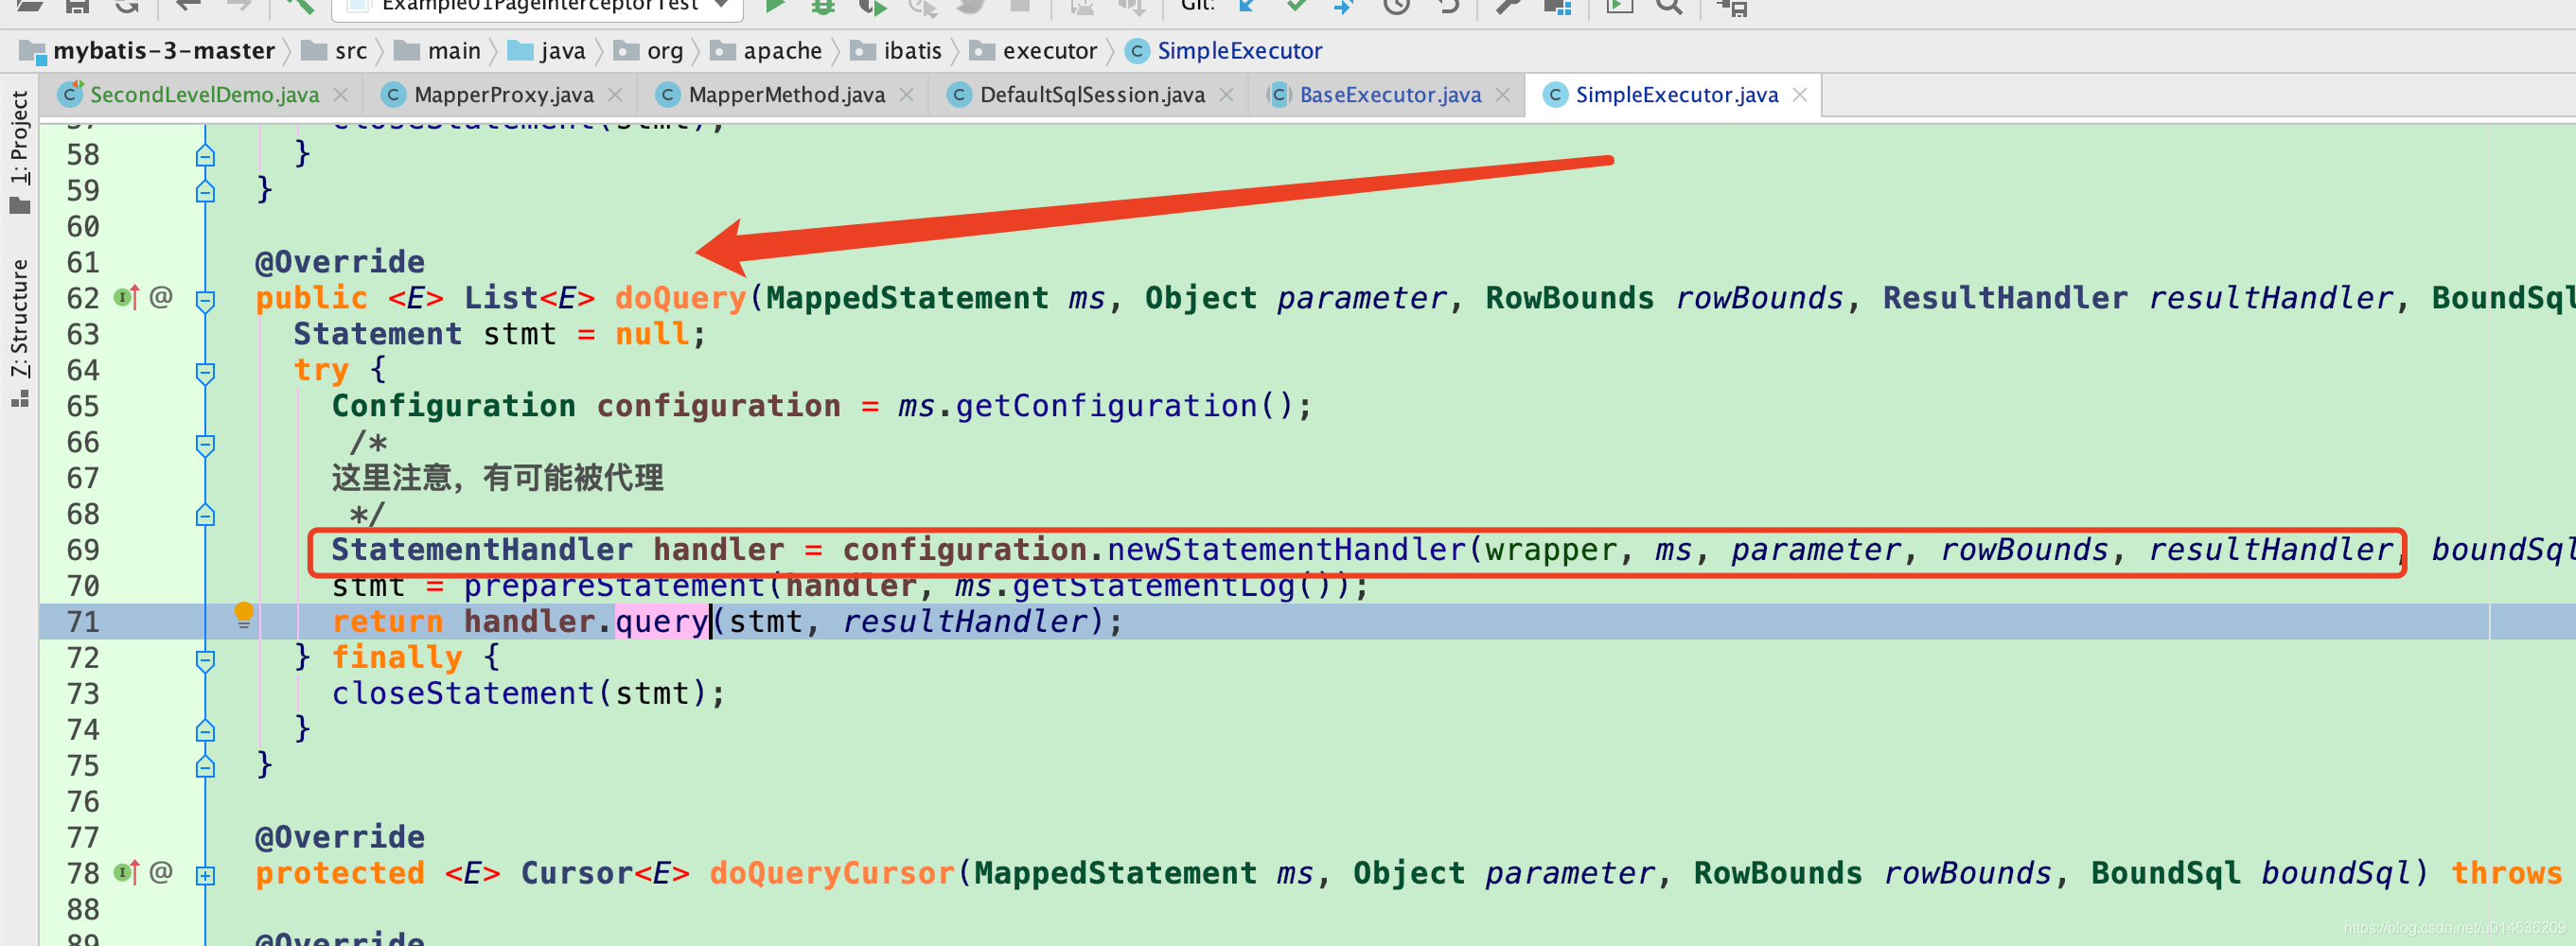Image resolution: width=2576 pixels, height=946 pixels.
Task: Toggle fold marker on line 58
Action: coord(205,155)
